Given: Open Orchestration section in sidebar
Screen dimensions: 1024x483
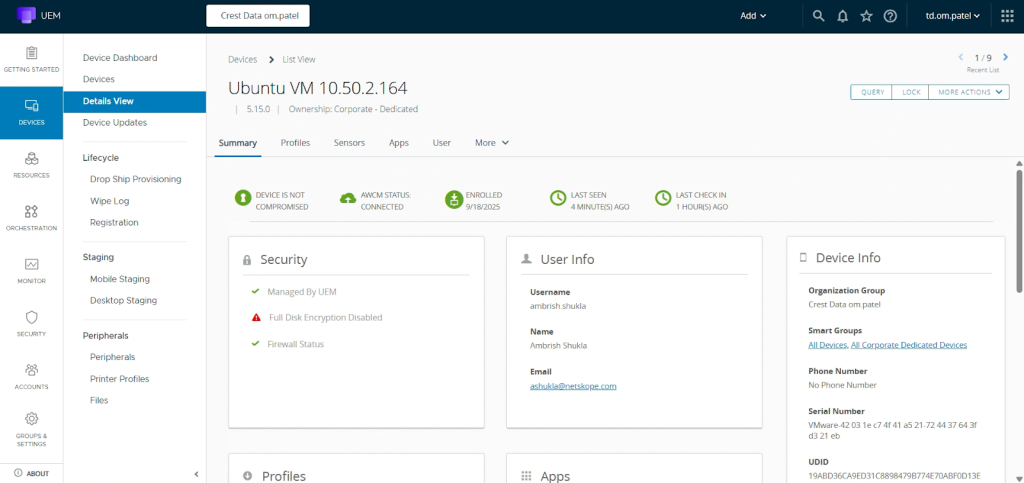Looking at the screenshot, I should 31,218.
